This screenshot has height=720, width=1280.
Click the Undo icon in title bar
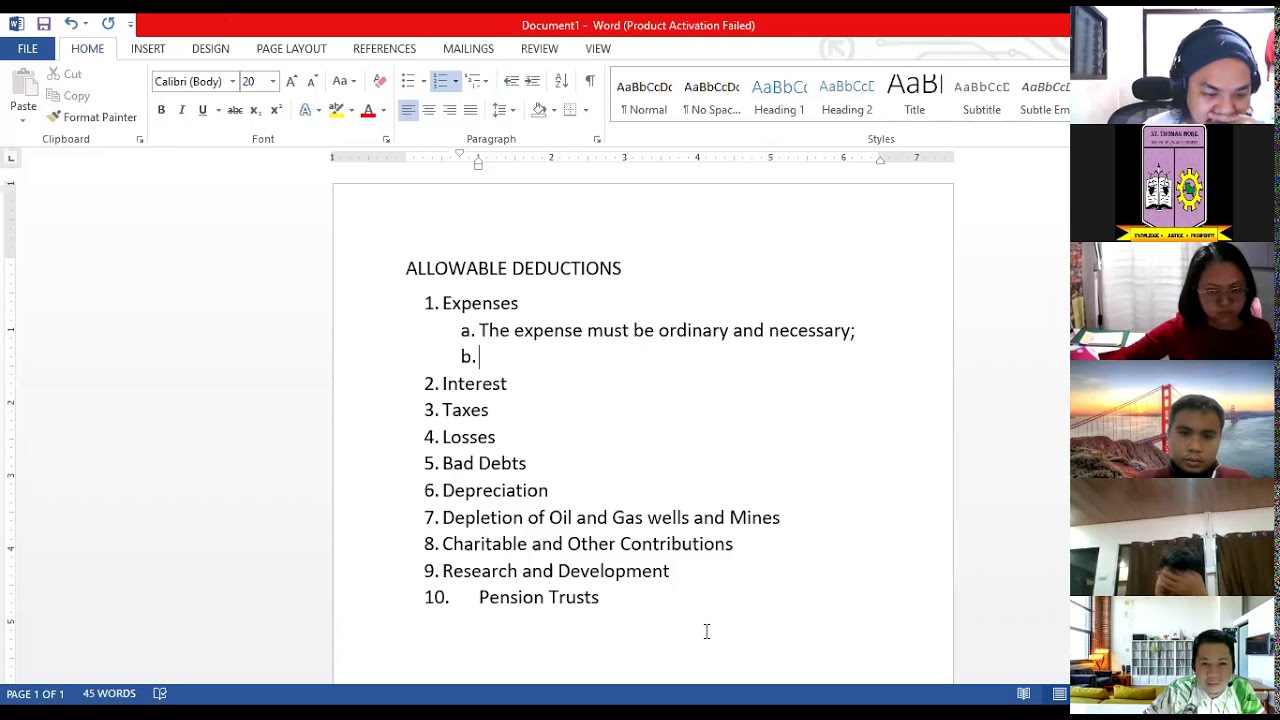(71, 24)
